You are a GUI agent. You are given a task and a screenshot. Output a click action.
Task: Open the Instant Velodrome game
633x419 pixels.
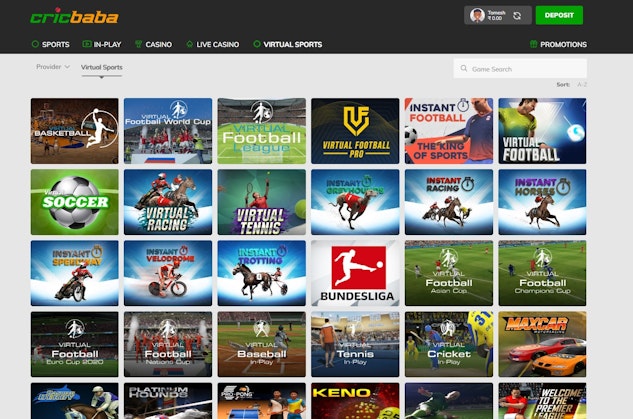pos(168,273)
